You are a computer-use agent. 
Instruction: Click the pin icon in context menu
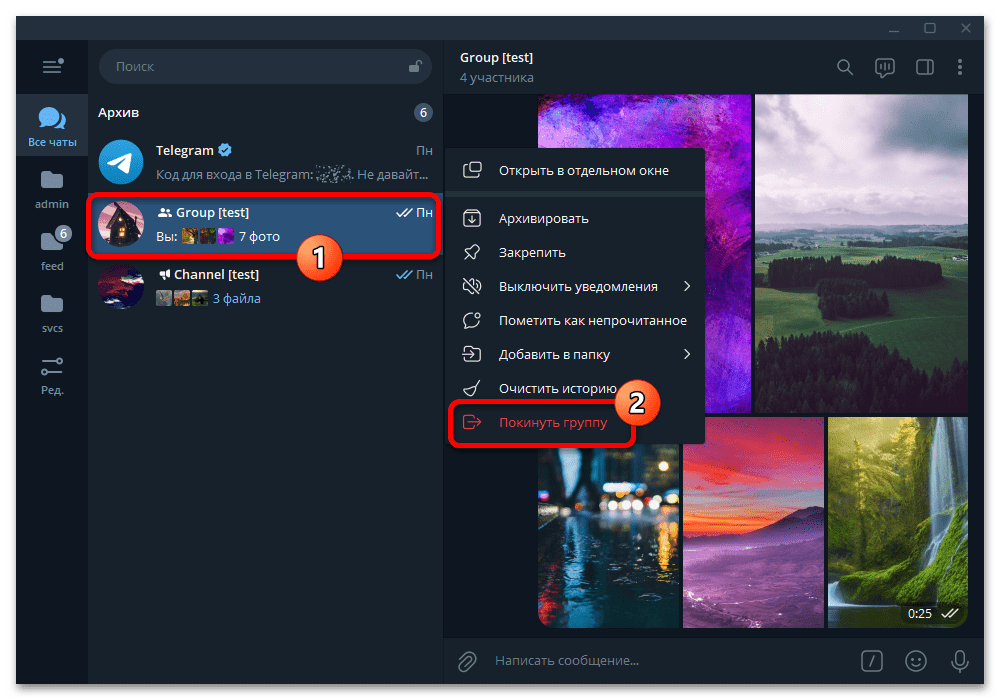(472, 252)
